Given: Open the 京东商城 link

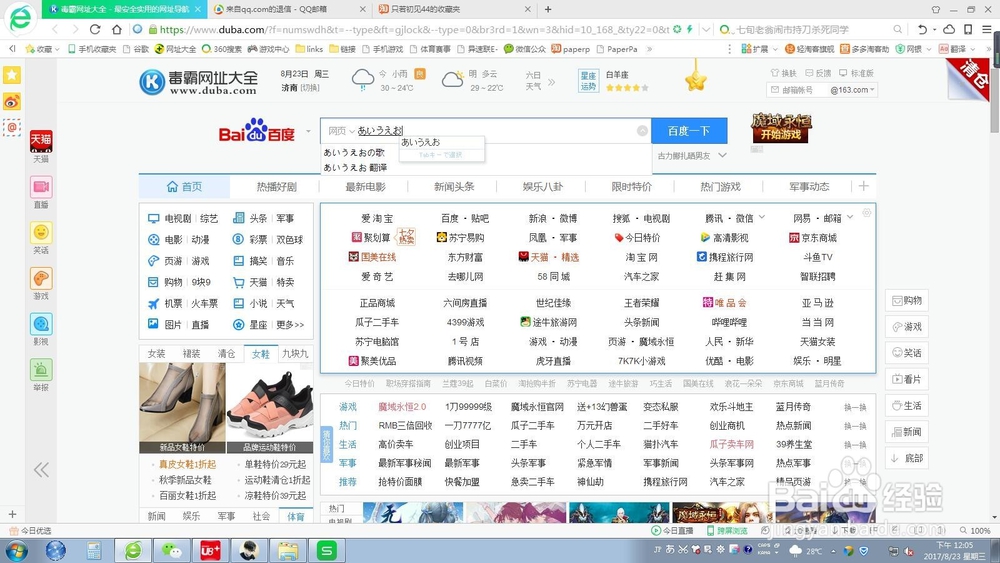Looking at the screenshot, I should (x=813, y=238).
